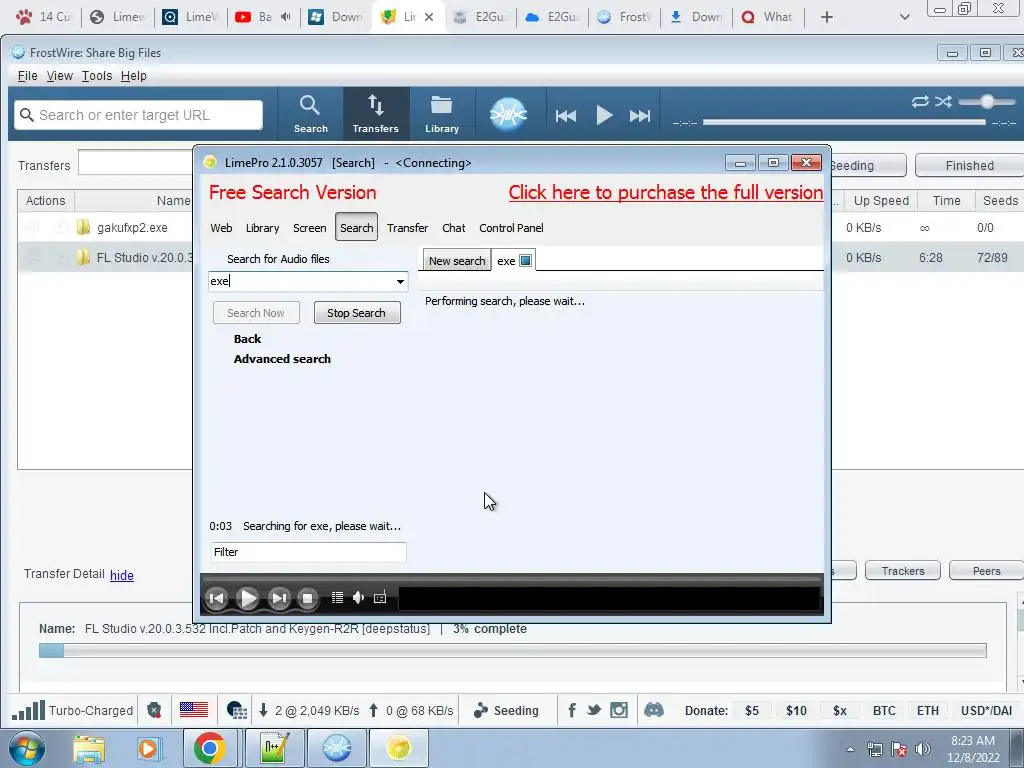This screenshot has width=1024, height=768.
Task: Play media in FrostWire toolbar player
Action: [604, 116]
